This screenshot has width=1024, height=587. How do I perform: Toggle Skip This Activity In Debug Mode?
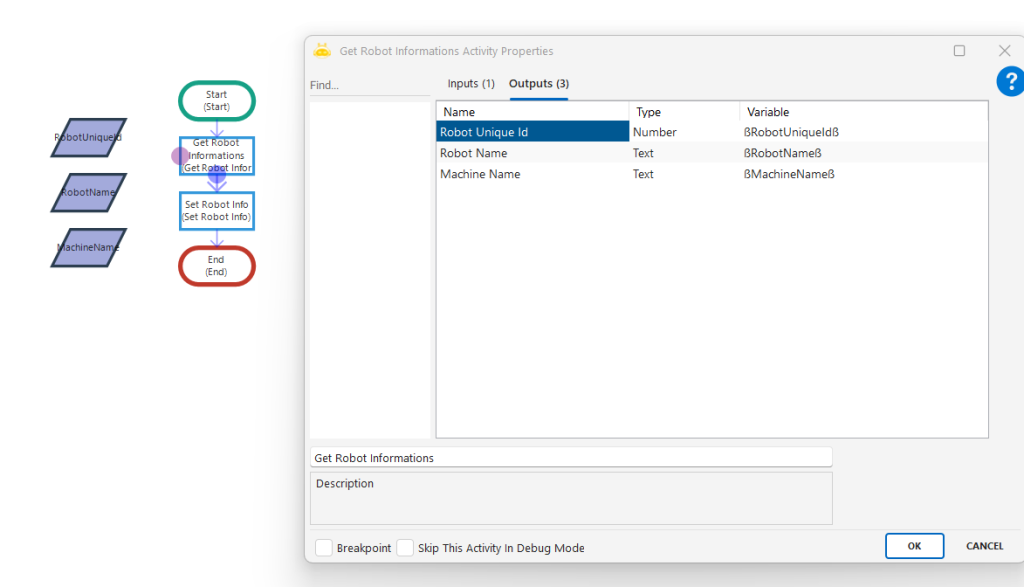[x=405, y=548]
